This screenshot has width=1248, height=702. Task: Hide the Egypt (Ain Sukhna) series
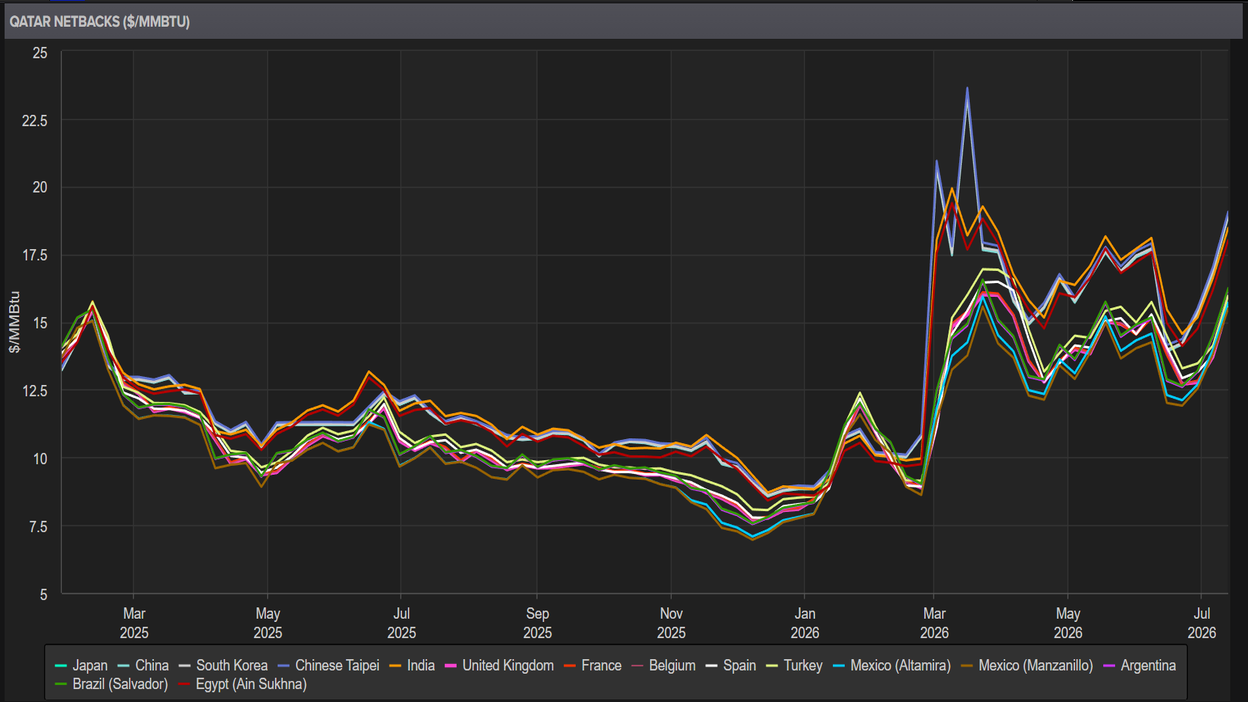click(240, 684)
